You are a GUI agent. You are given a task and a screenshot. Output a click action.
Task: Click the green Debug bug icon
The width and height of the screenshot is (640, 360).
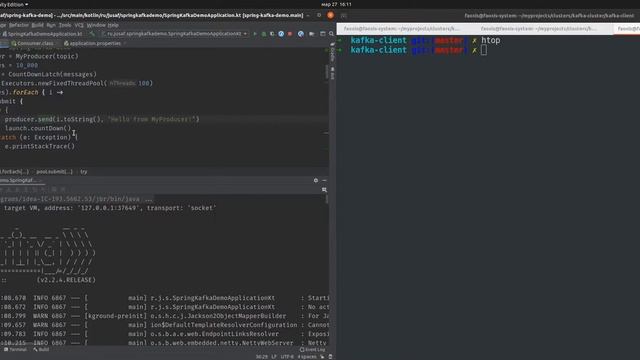[264, 34]
